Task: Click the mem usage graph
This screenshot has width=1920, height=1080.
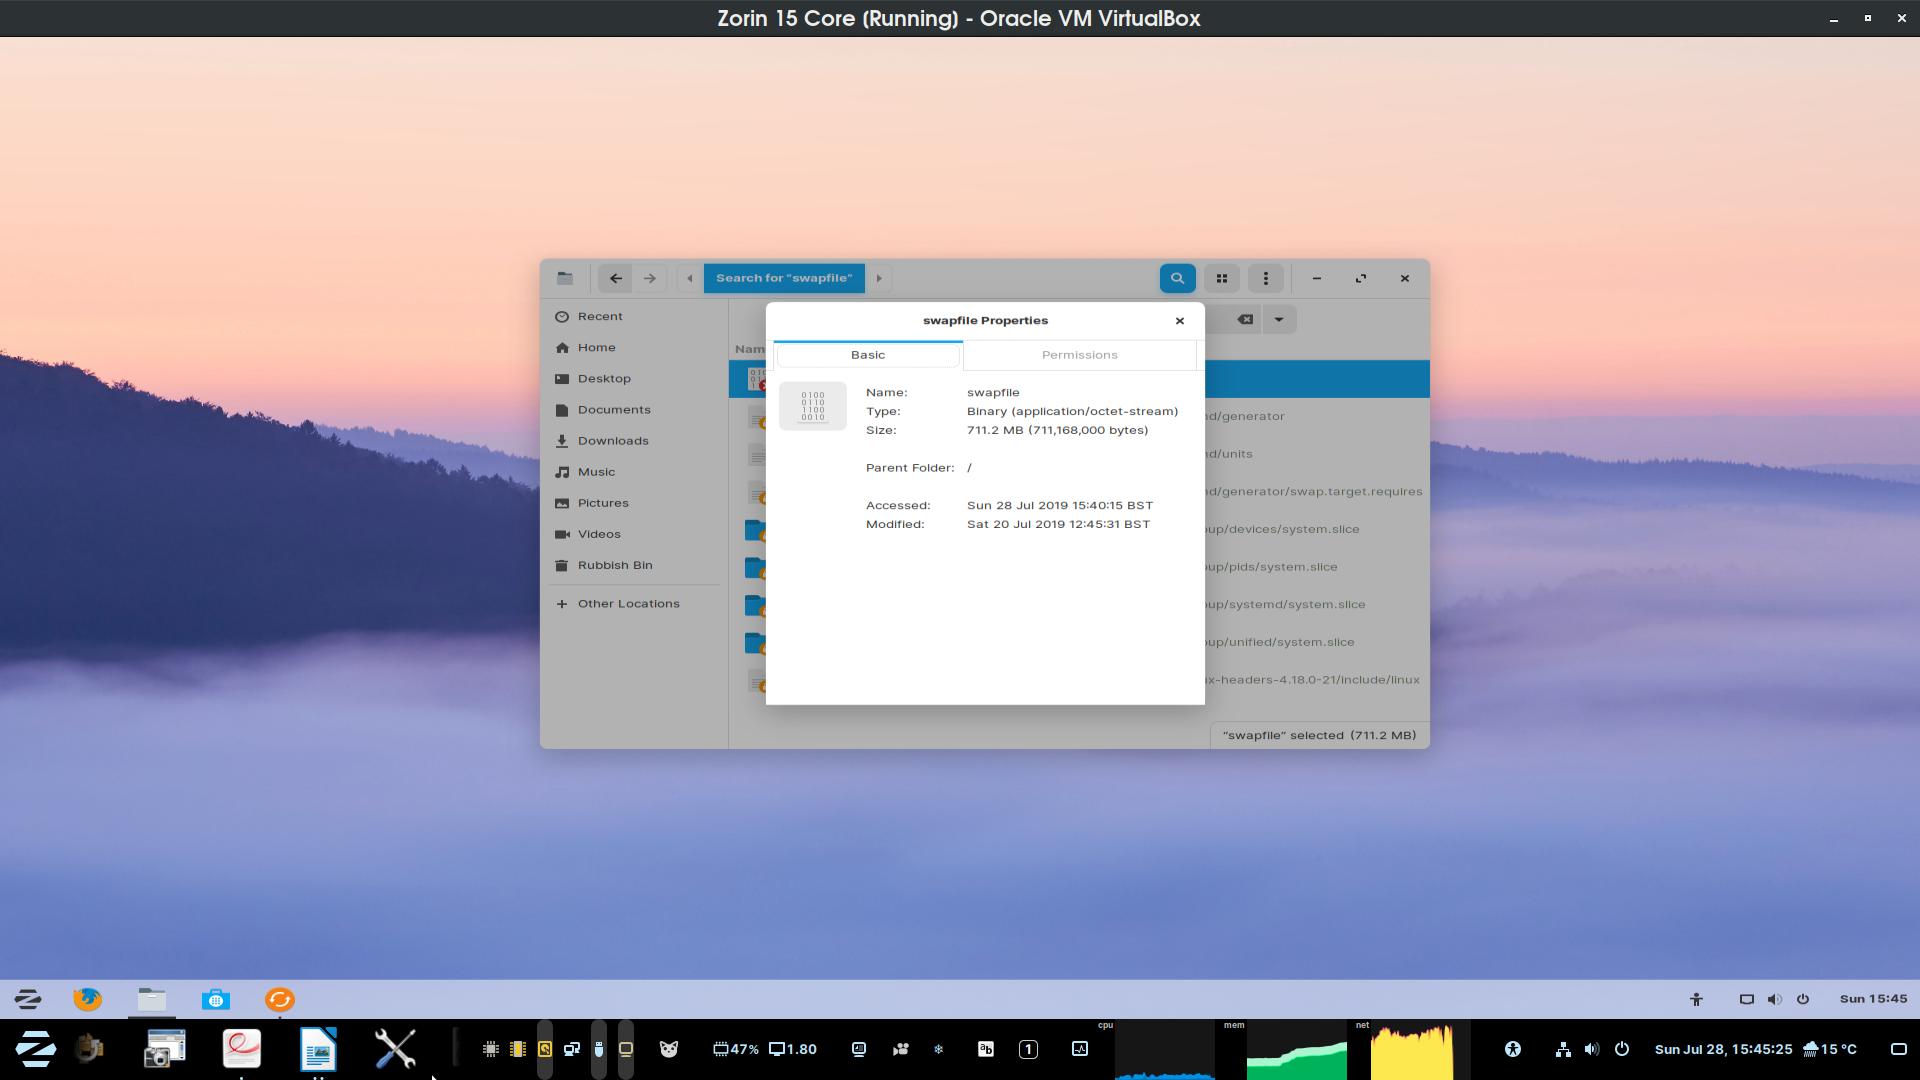Action: 1296,1049
